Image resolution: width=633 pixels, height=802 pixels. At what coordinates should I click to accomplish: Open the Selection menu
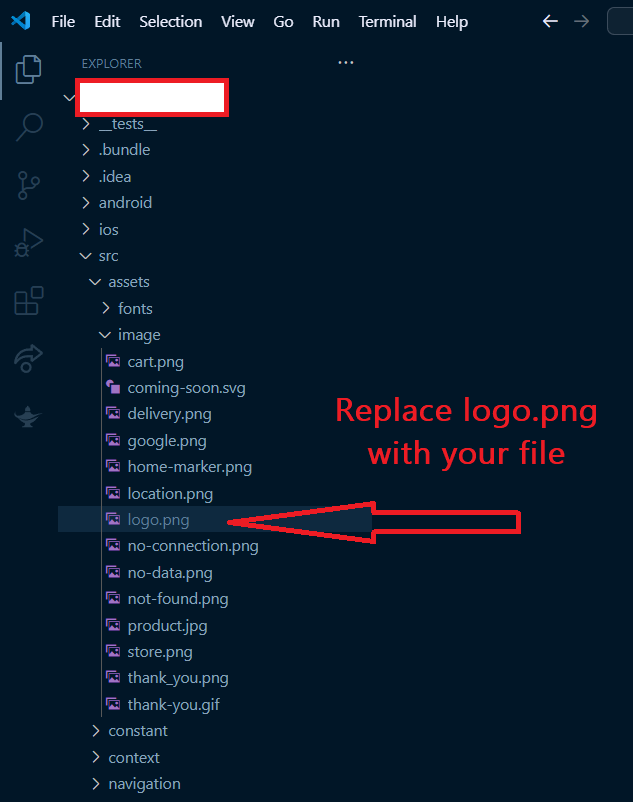tap(170, 21)
